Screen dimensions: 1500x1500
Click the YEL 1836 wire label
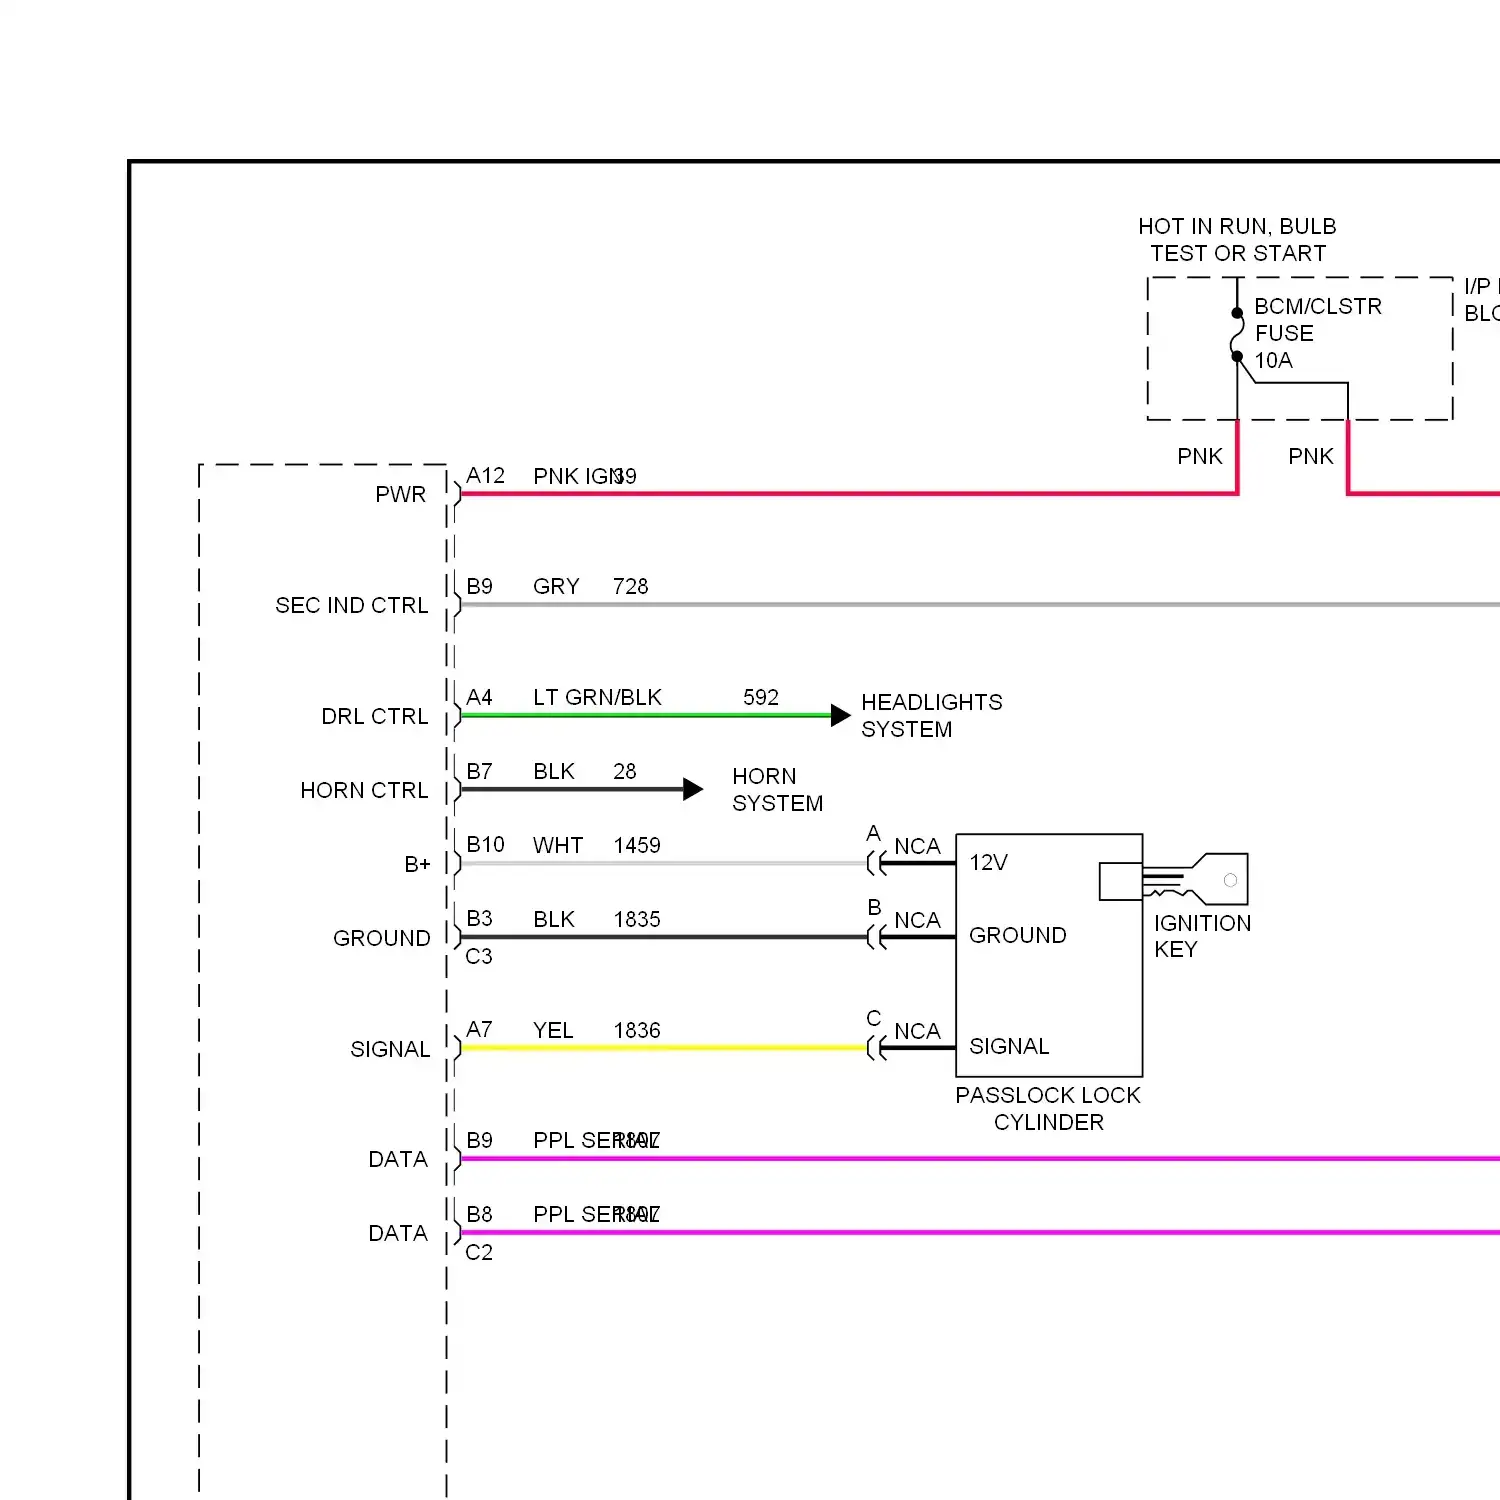596,1030
